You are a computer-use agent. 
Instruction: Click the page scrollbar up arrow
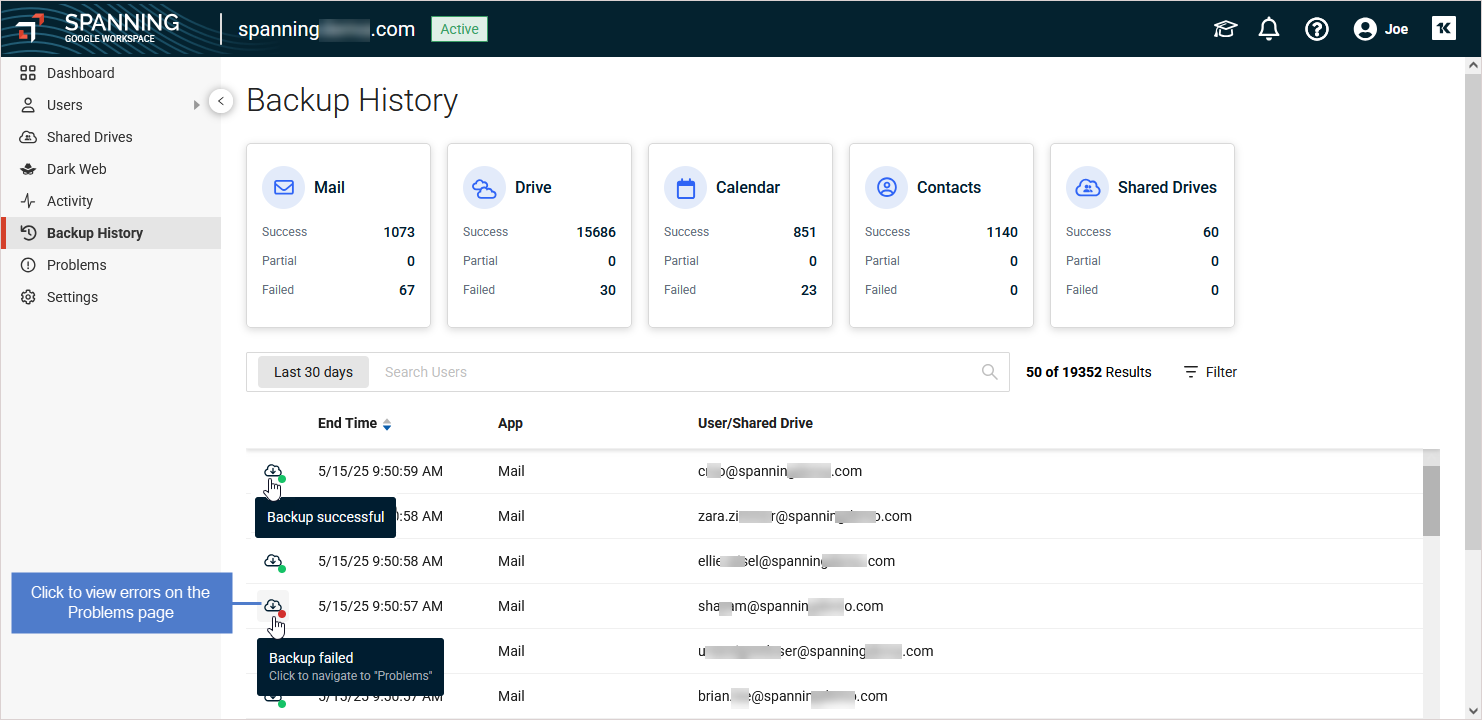1473,66
